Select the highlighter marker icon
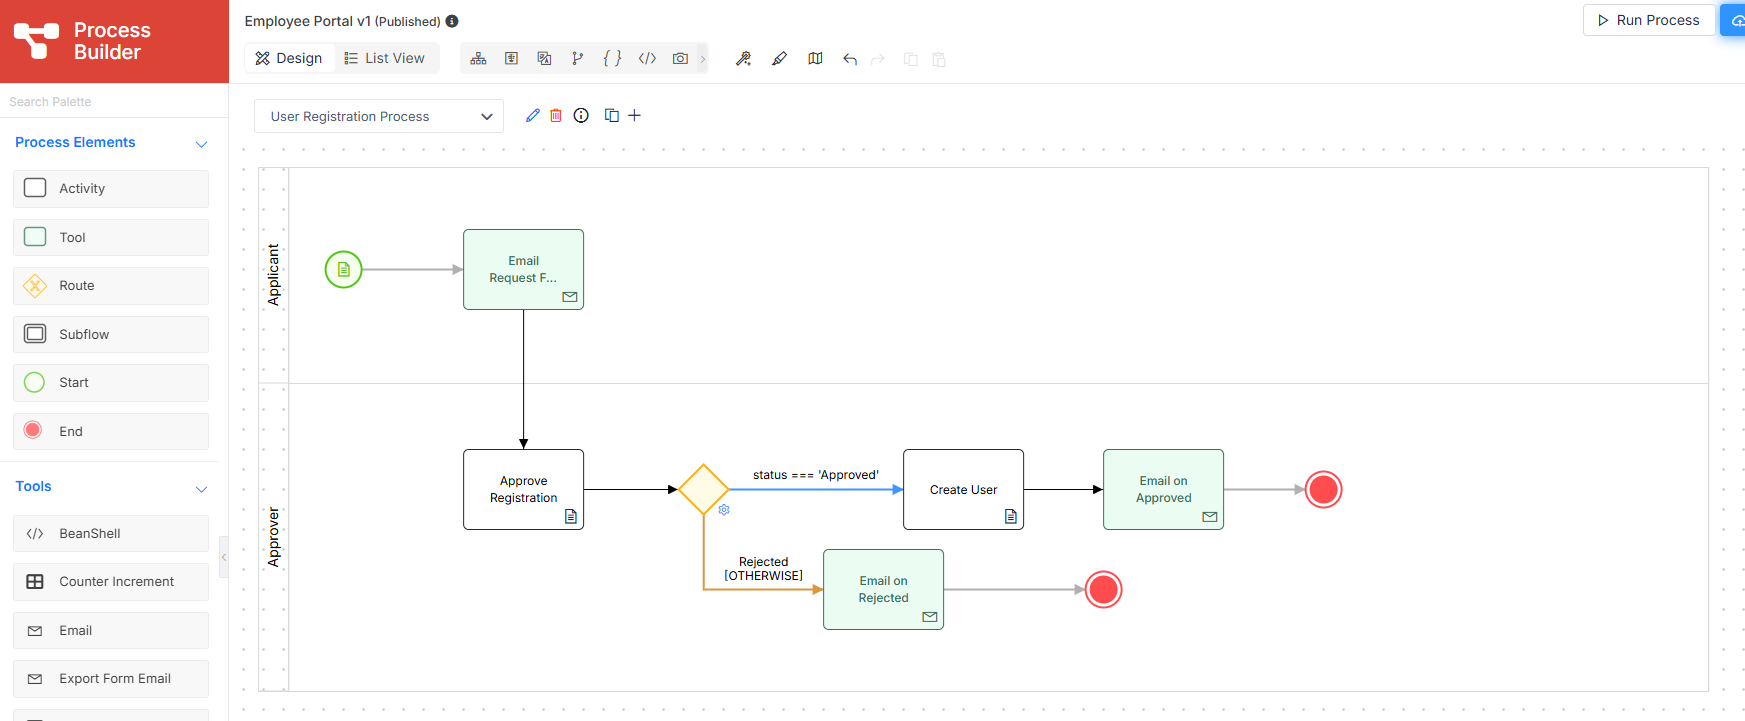This screenshot has width=1745, height=721. pyautogui.click(x=779, y=59)
